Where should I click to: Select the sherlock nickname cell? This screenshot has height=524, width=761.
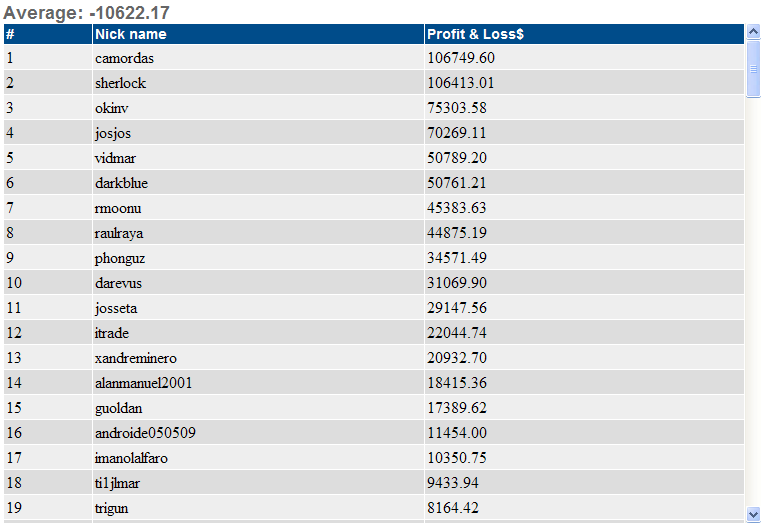point(120,83)
